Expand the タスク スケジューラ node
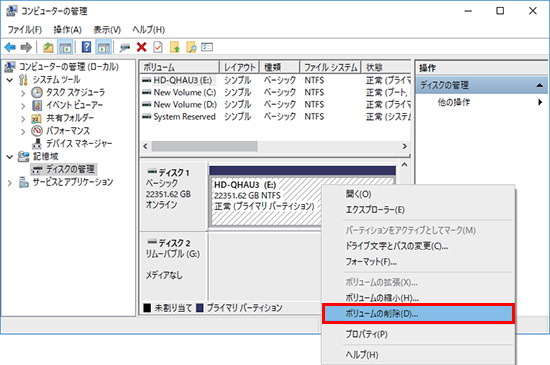The height and width of the screenshot is (365, 550). click(x=23, y=93)
